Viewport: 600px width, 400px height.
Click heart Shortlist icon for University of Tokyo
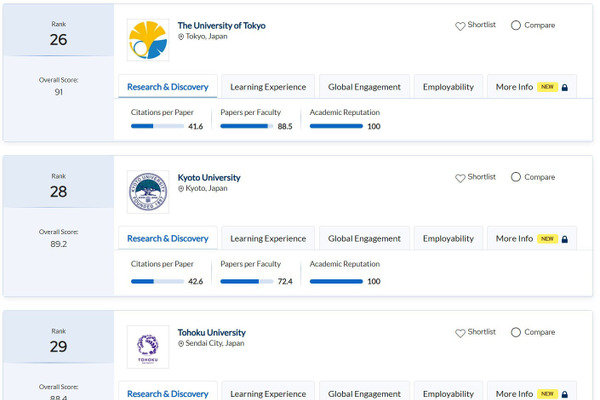pos(460,26)
